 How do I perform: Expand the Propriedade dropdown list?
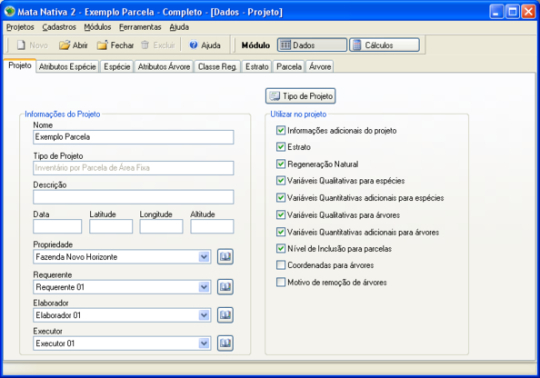point(204,257)
